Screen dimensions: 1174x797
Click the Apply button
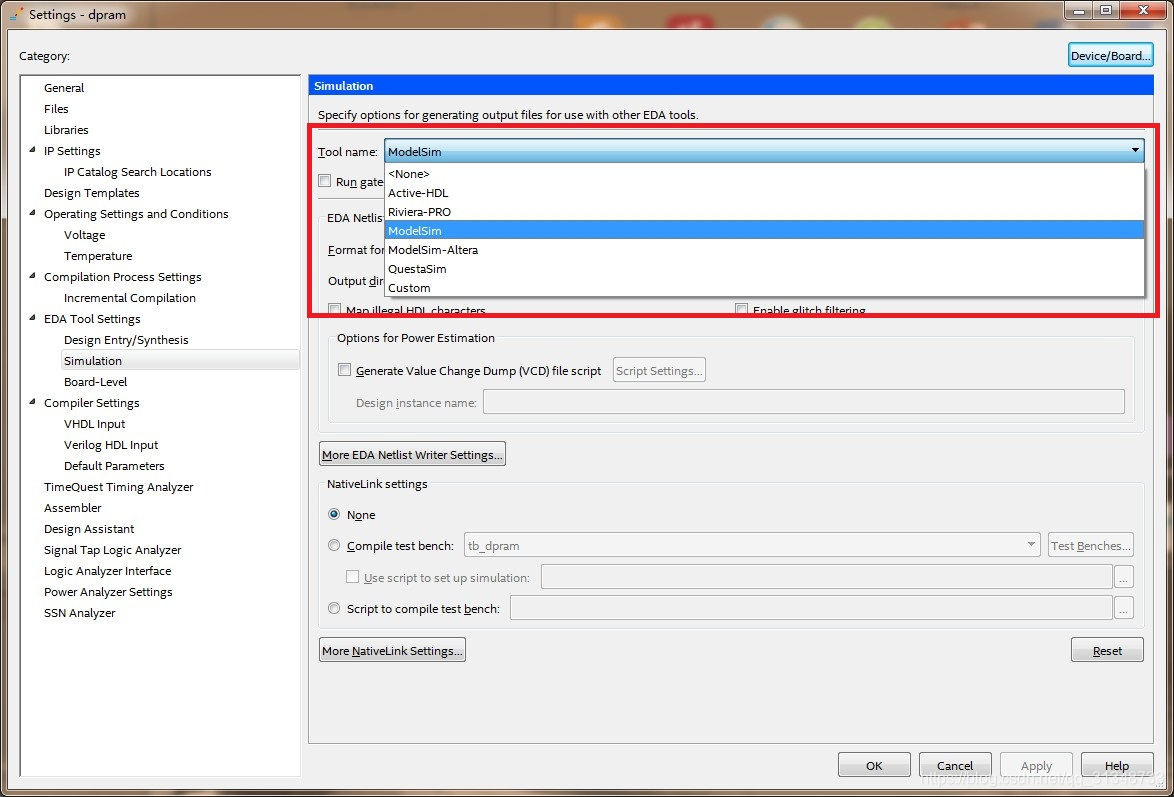pyautogui.click(x=1036, y=766)
